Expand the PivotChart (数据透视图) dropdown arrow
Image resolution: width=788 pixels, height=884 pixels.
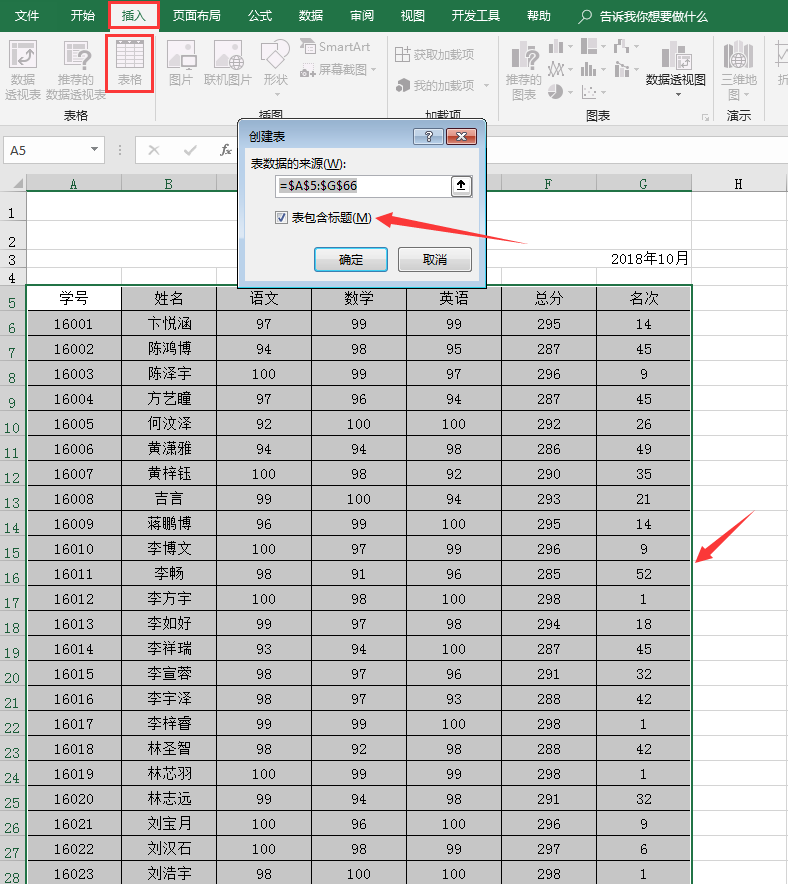pyautogui.click(x=678, y=94)
